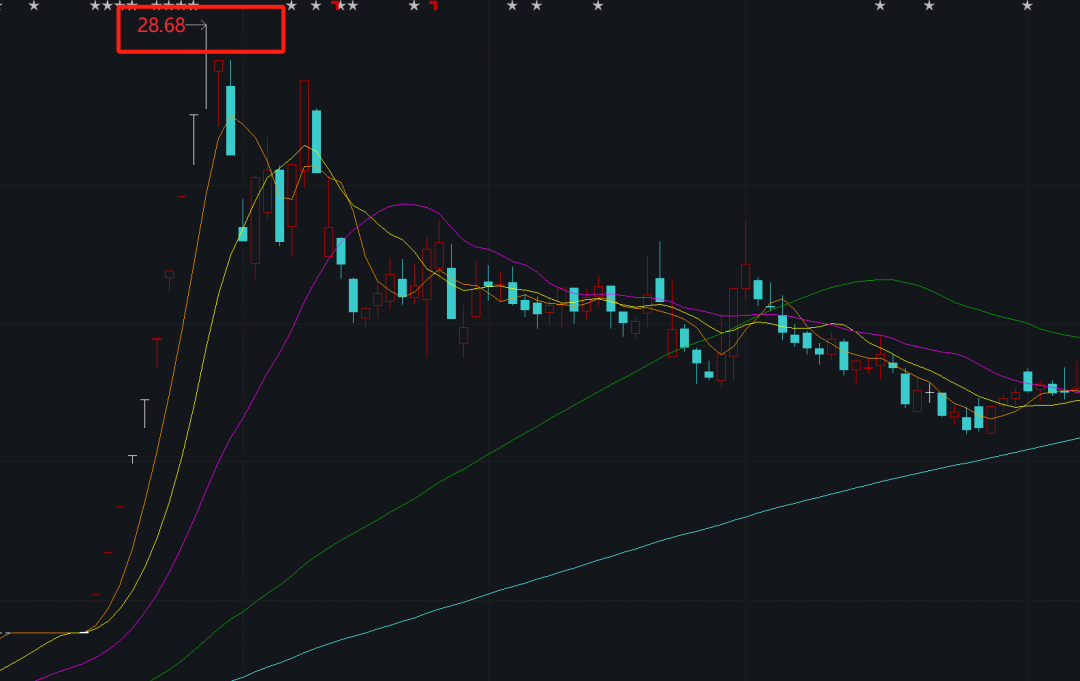Click the first star right of red box

[x=291, y=6]
